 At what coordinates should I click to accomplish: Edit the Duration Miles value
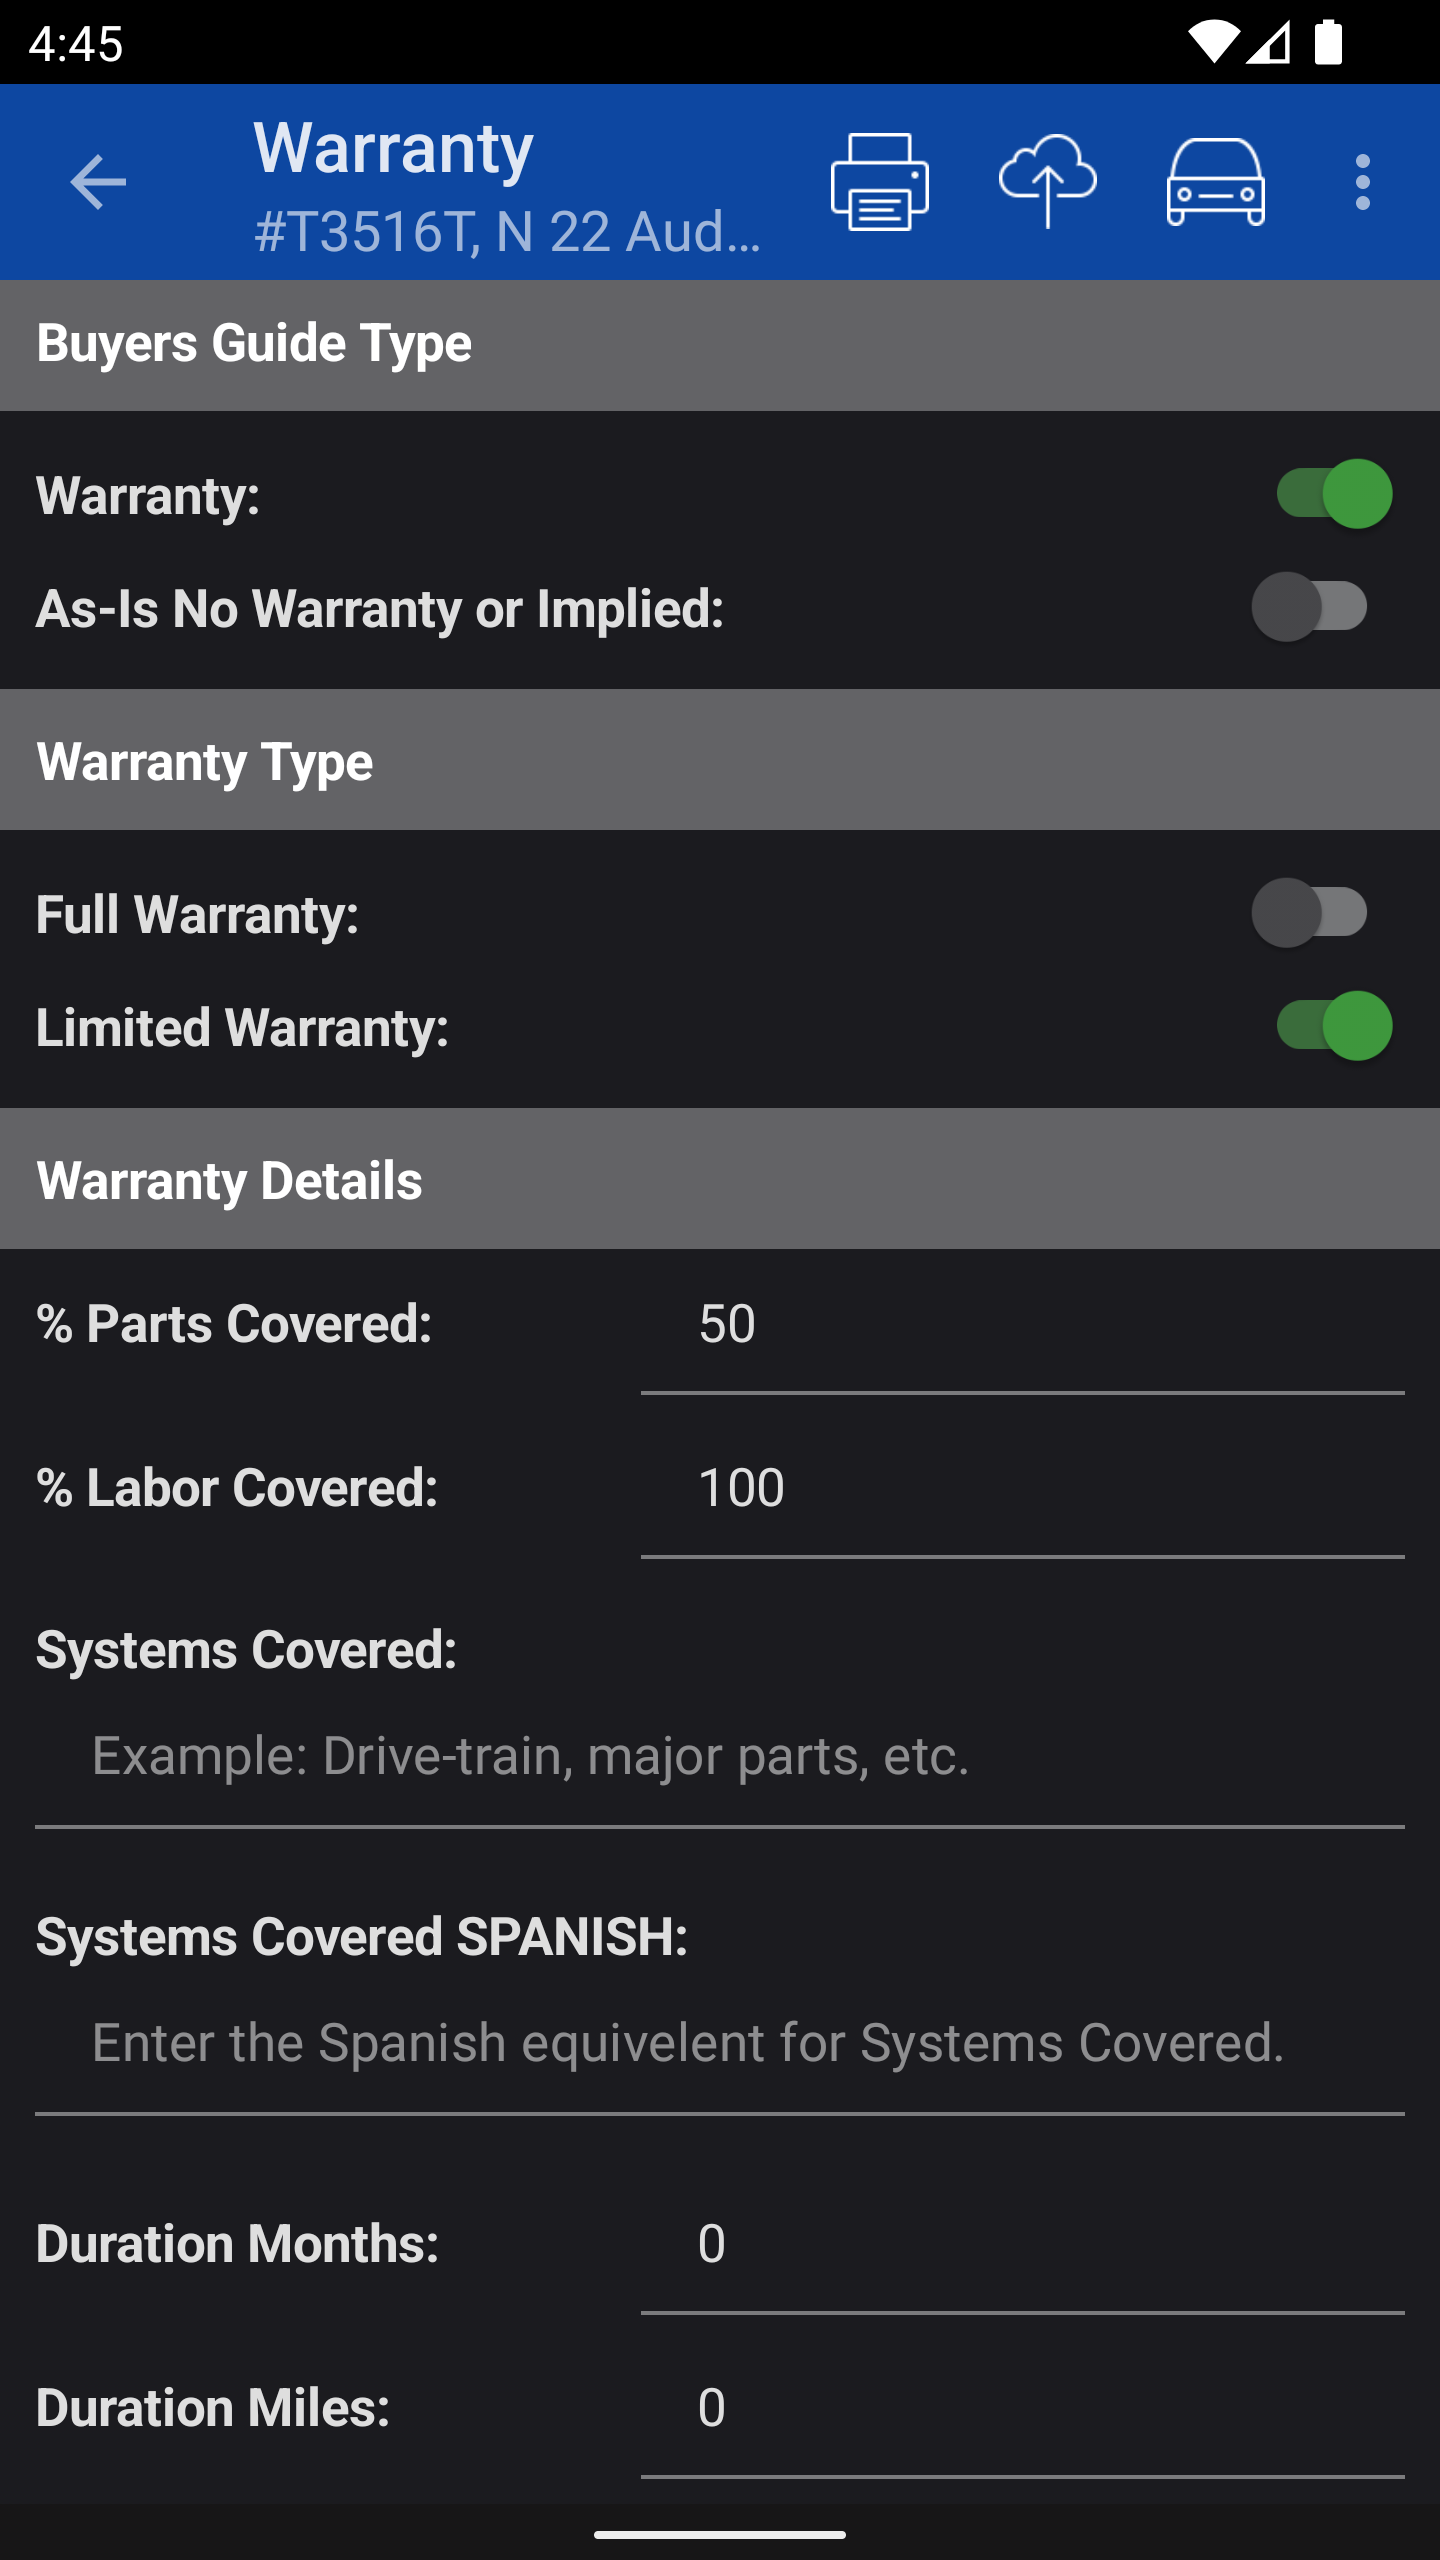1022,2408
